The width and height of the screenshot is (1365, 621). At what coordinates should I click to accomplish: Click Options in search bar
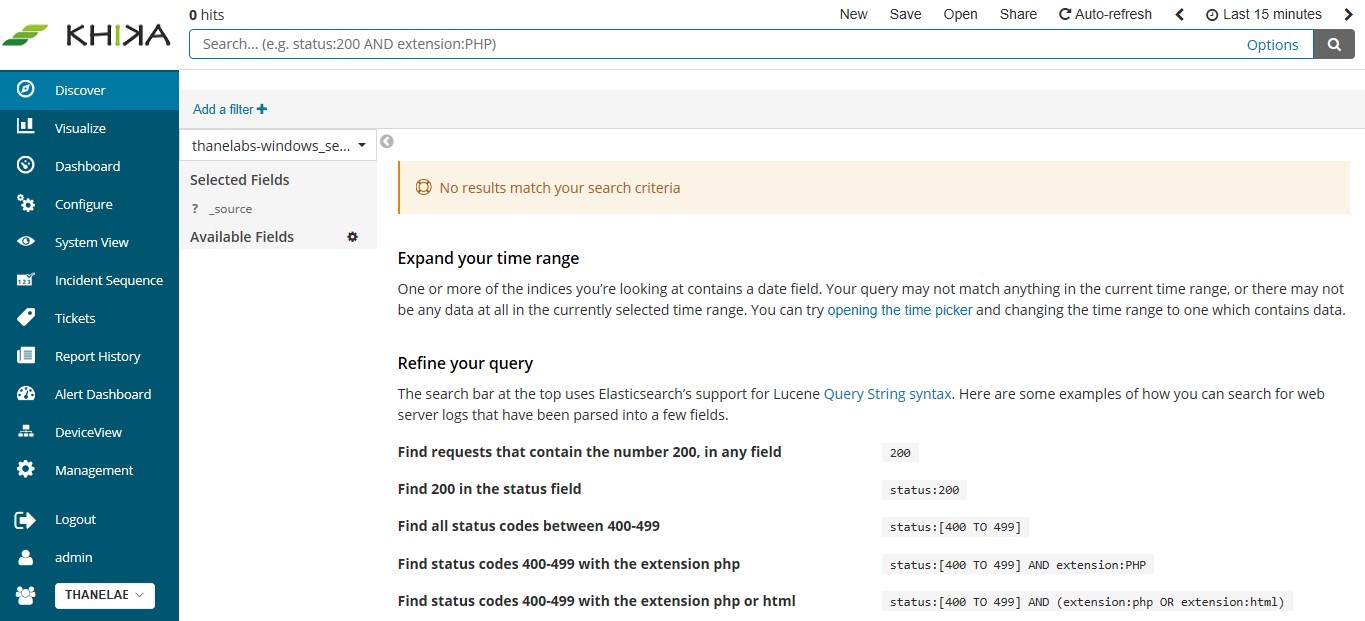[x=1272, y=45]
